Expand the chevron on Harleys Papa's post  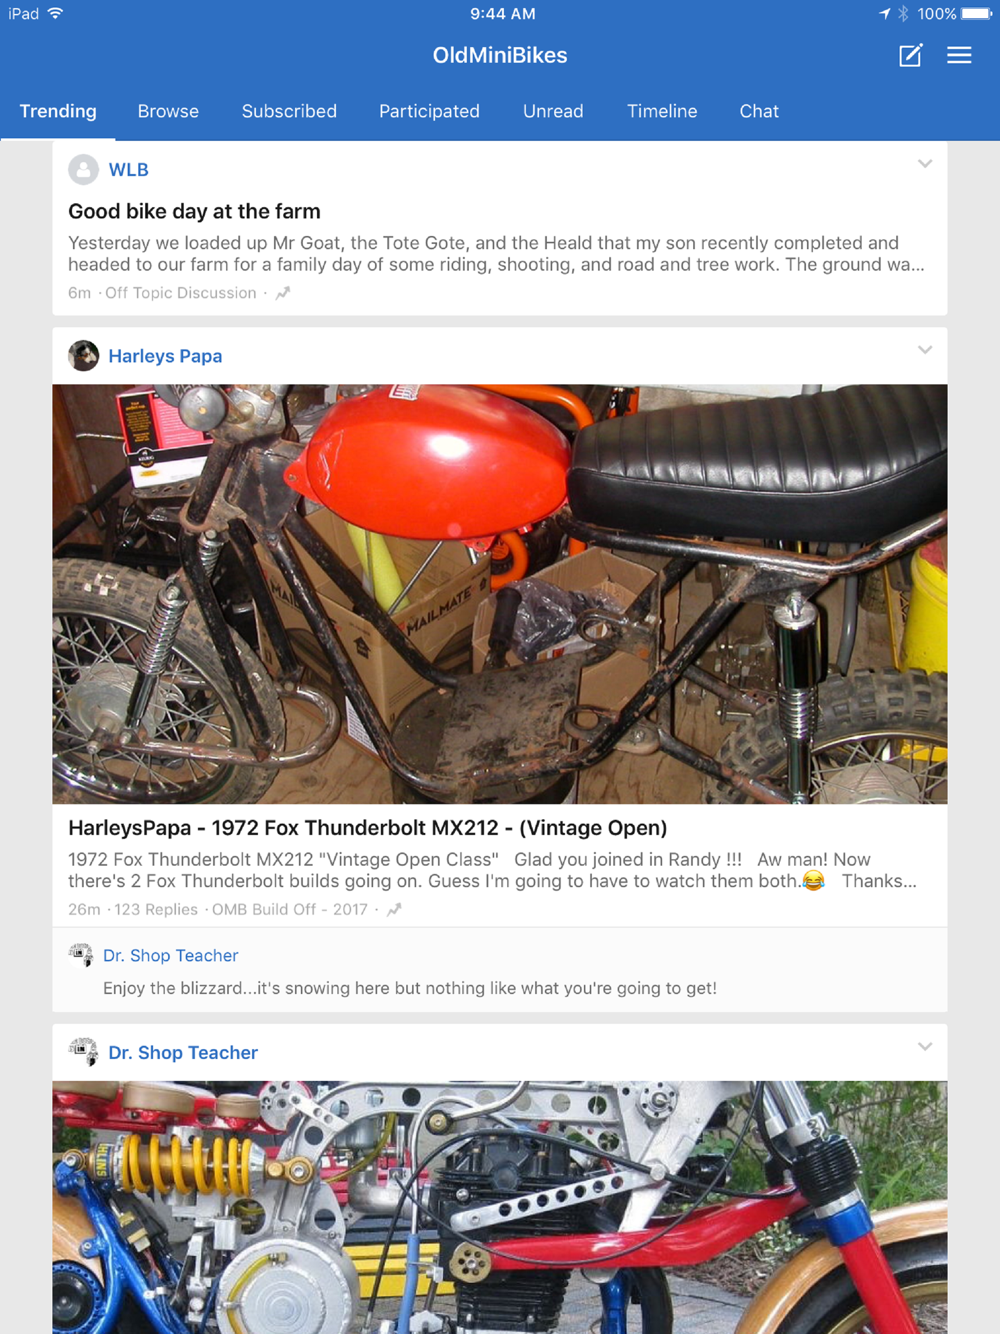coord(925,350)
